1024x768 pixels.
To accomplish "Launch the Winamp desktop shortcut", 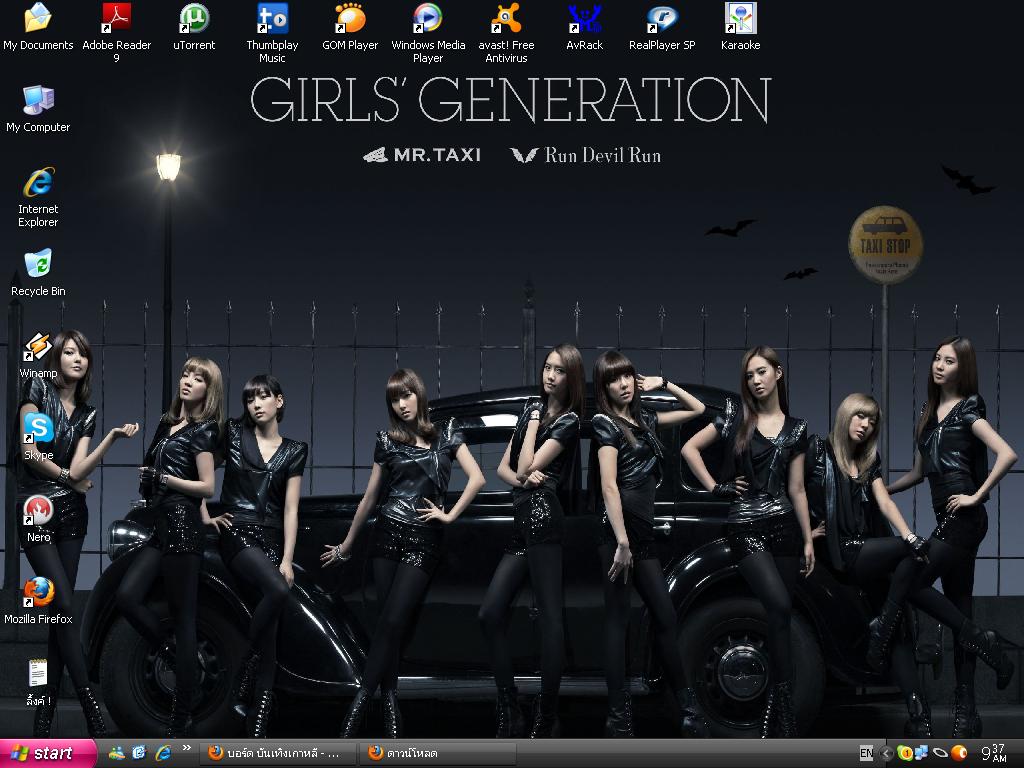I will point(38,355).
